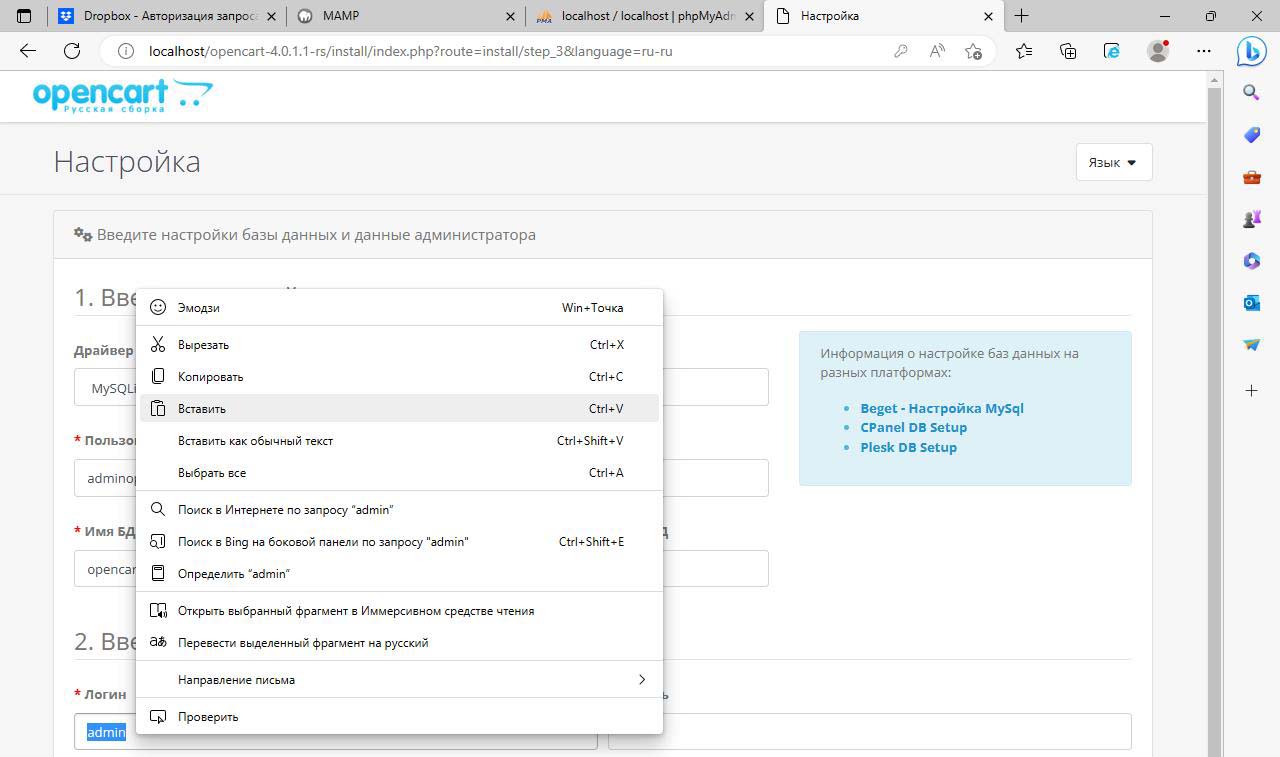The image size is (1280, 757).
Task: Click the user profile avatar icon
Action: [1158, 51]
